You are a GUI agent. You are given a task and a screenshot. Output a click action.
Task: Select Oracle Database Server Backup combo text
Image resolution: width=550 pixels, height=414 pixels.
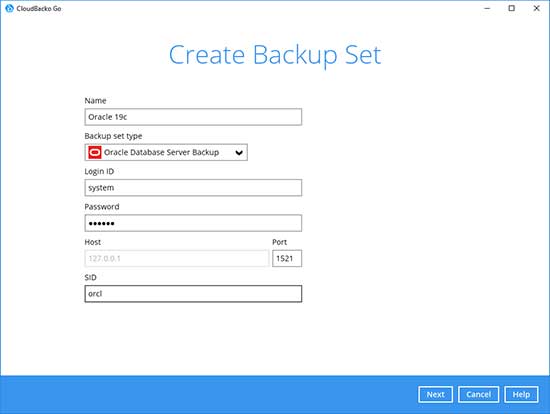(x=161, y=152)
